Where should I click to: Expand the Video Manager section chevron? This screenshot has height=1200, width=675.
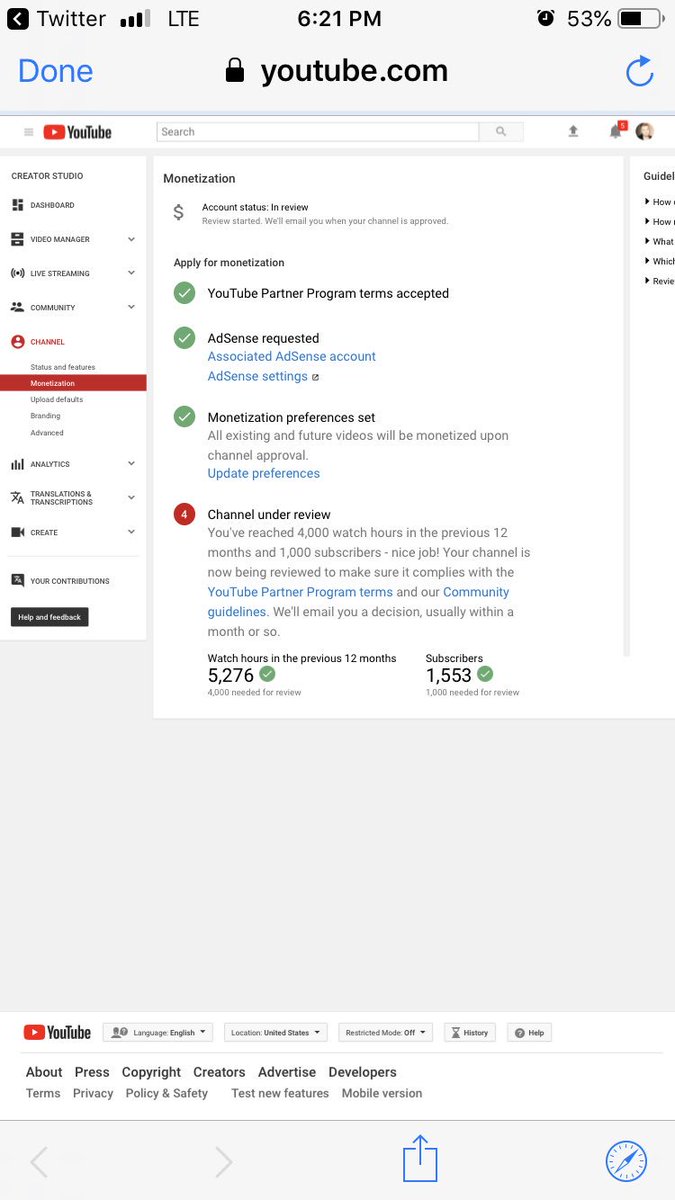131,239
